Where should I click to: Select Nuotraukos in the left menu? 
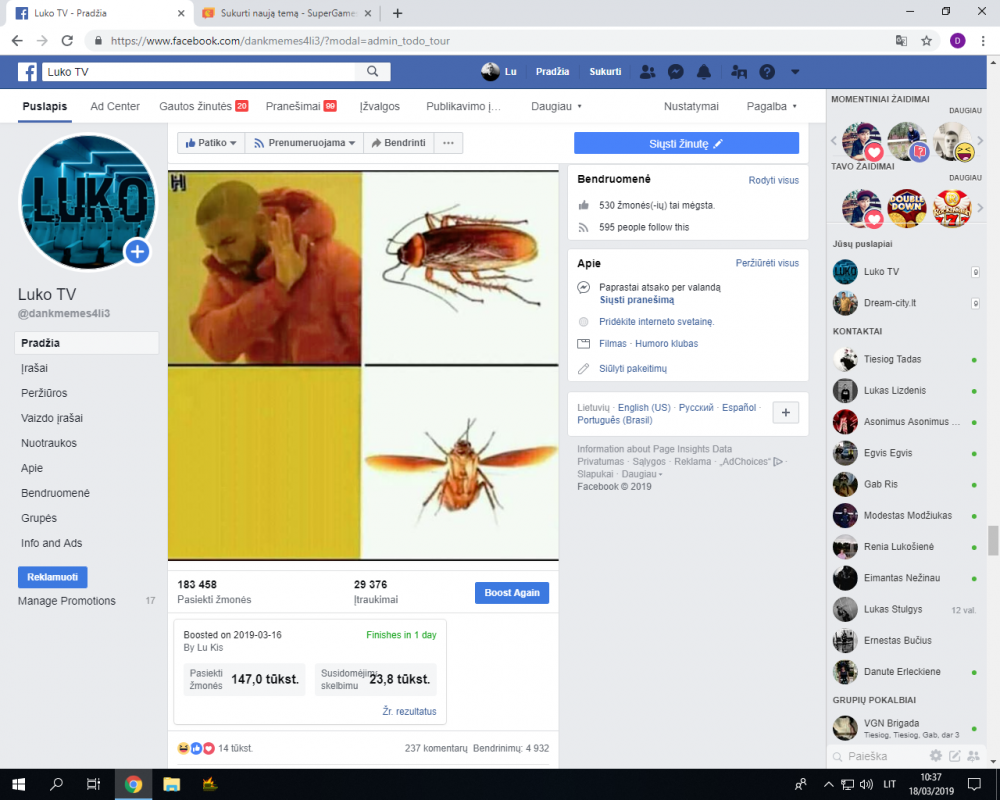click(49, 443)
